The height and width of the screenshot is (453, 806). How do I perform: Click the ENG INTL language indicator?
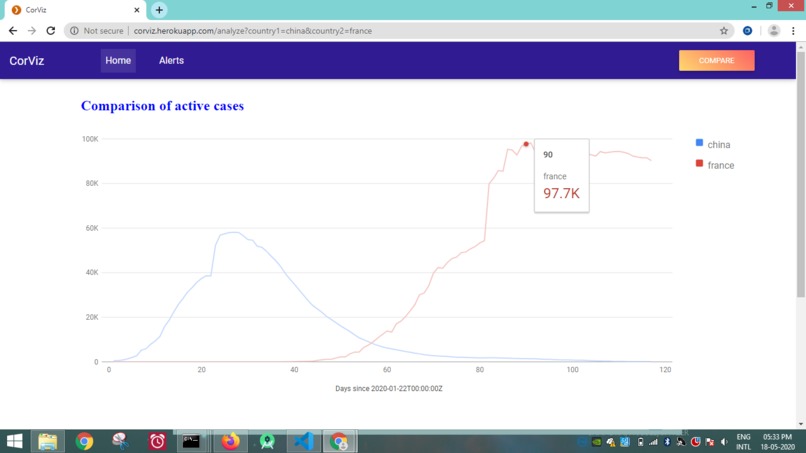[x=743, y=442]
